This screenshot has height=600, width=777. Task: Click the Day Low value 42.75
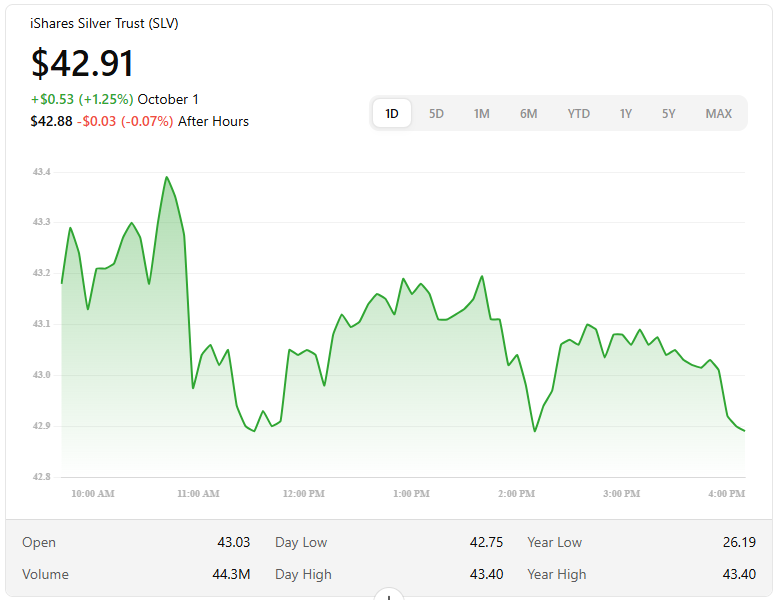[x=486, y=542]
